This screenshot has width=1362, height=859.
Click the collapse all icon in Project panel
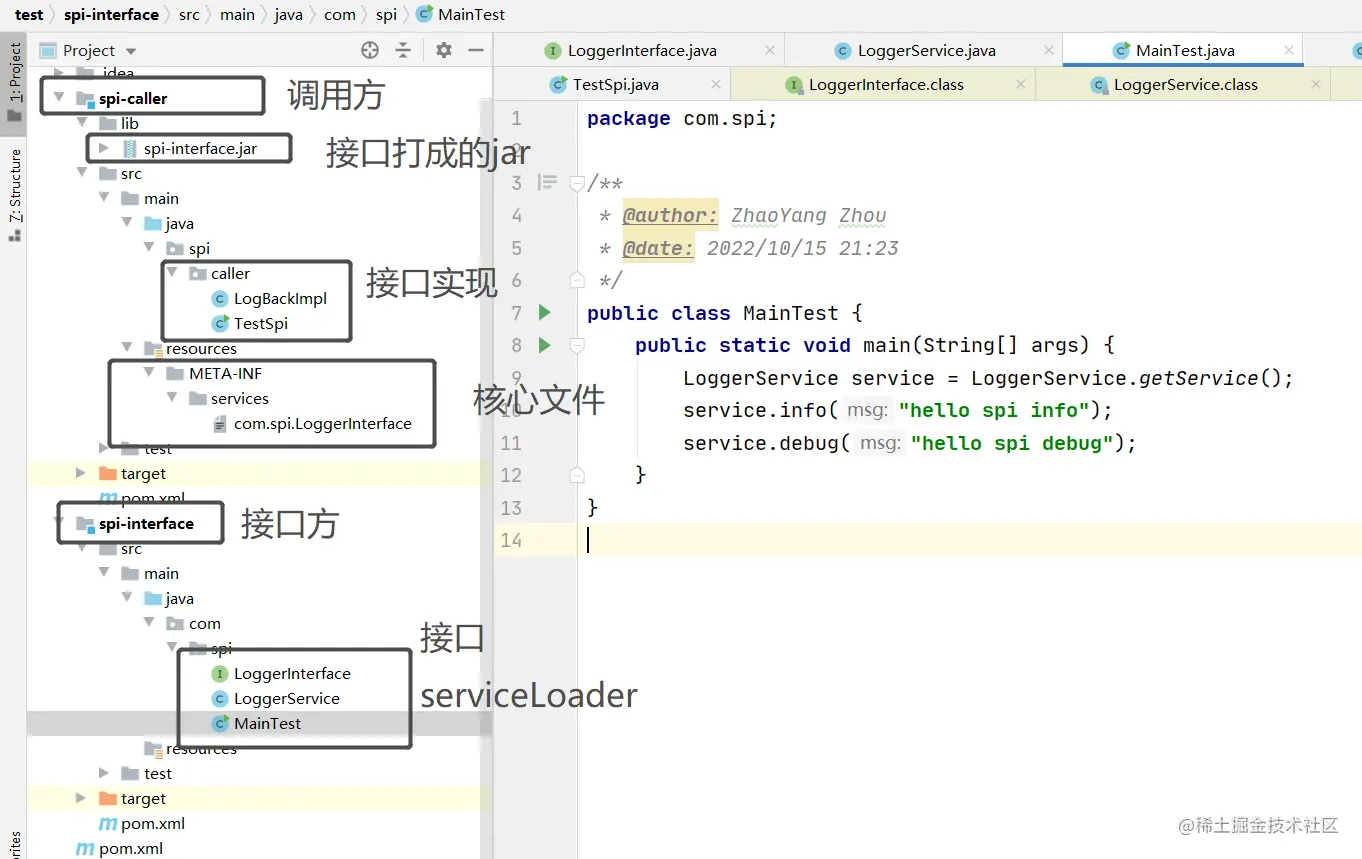coord(403,50)
